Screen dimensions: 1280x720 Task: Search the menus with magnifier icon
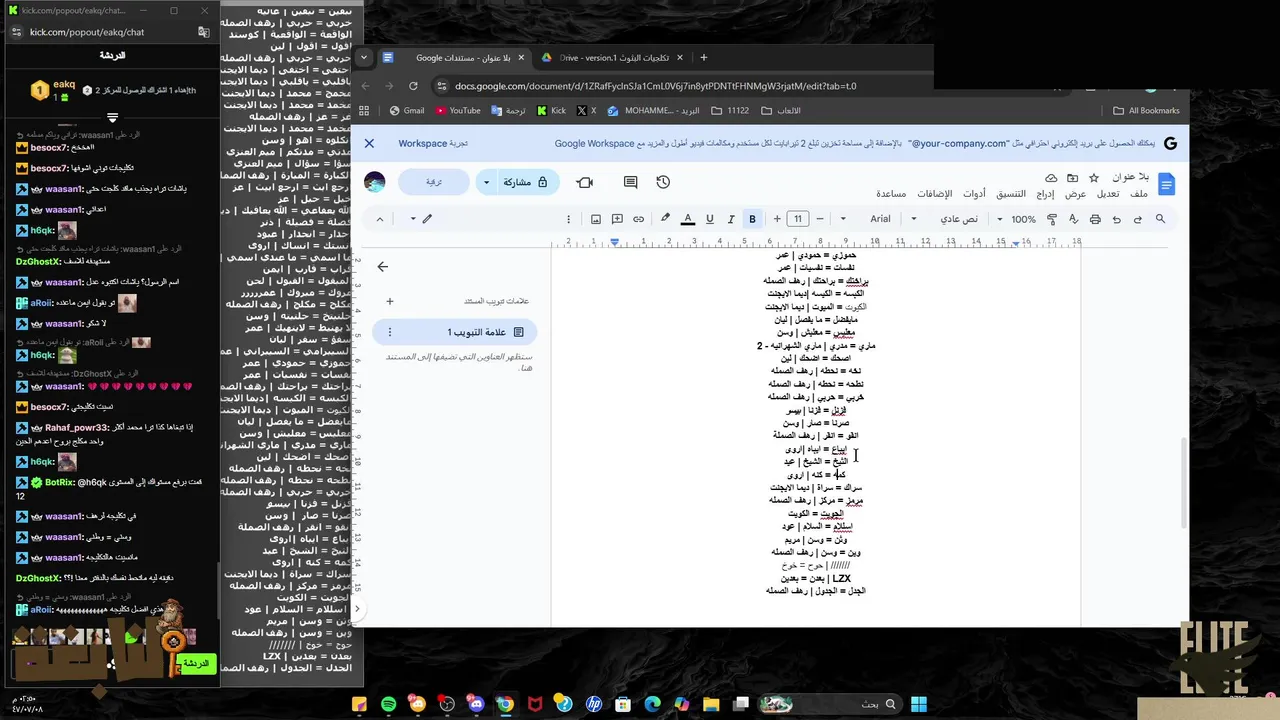1160,219
